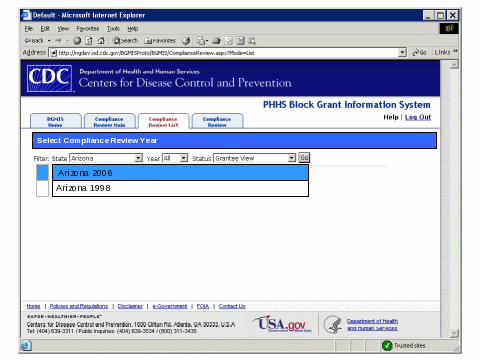Open the Edit menu
480x360 pixels.
[x=45, y=29]
